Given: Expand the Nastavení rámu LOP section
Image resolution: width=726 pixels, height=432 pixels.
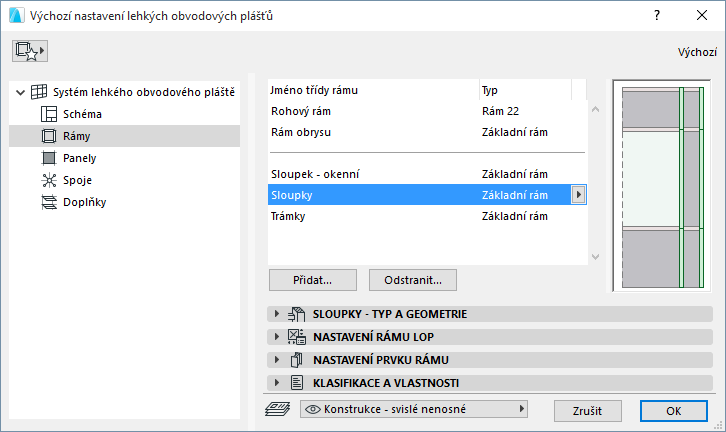Looking at the screenshot, I should pyautogui.click(x=277, y=337).
